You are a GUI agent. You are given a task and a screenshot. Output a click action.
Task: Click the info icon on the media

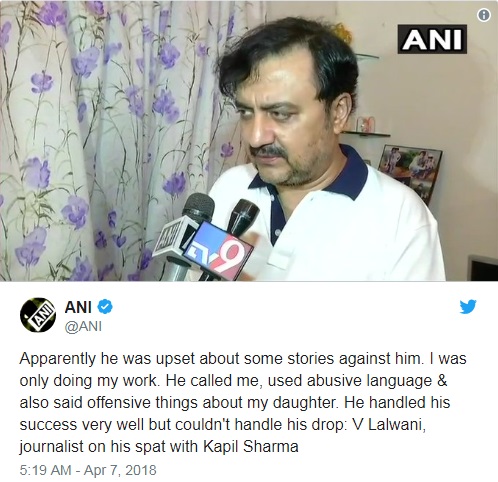tap(484, 15)
